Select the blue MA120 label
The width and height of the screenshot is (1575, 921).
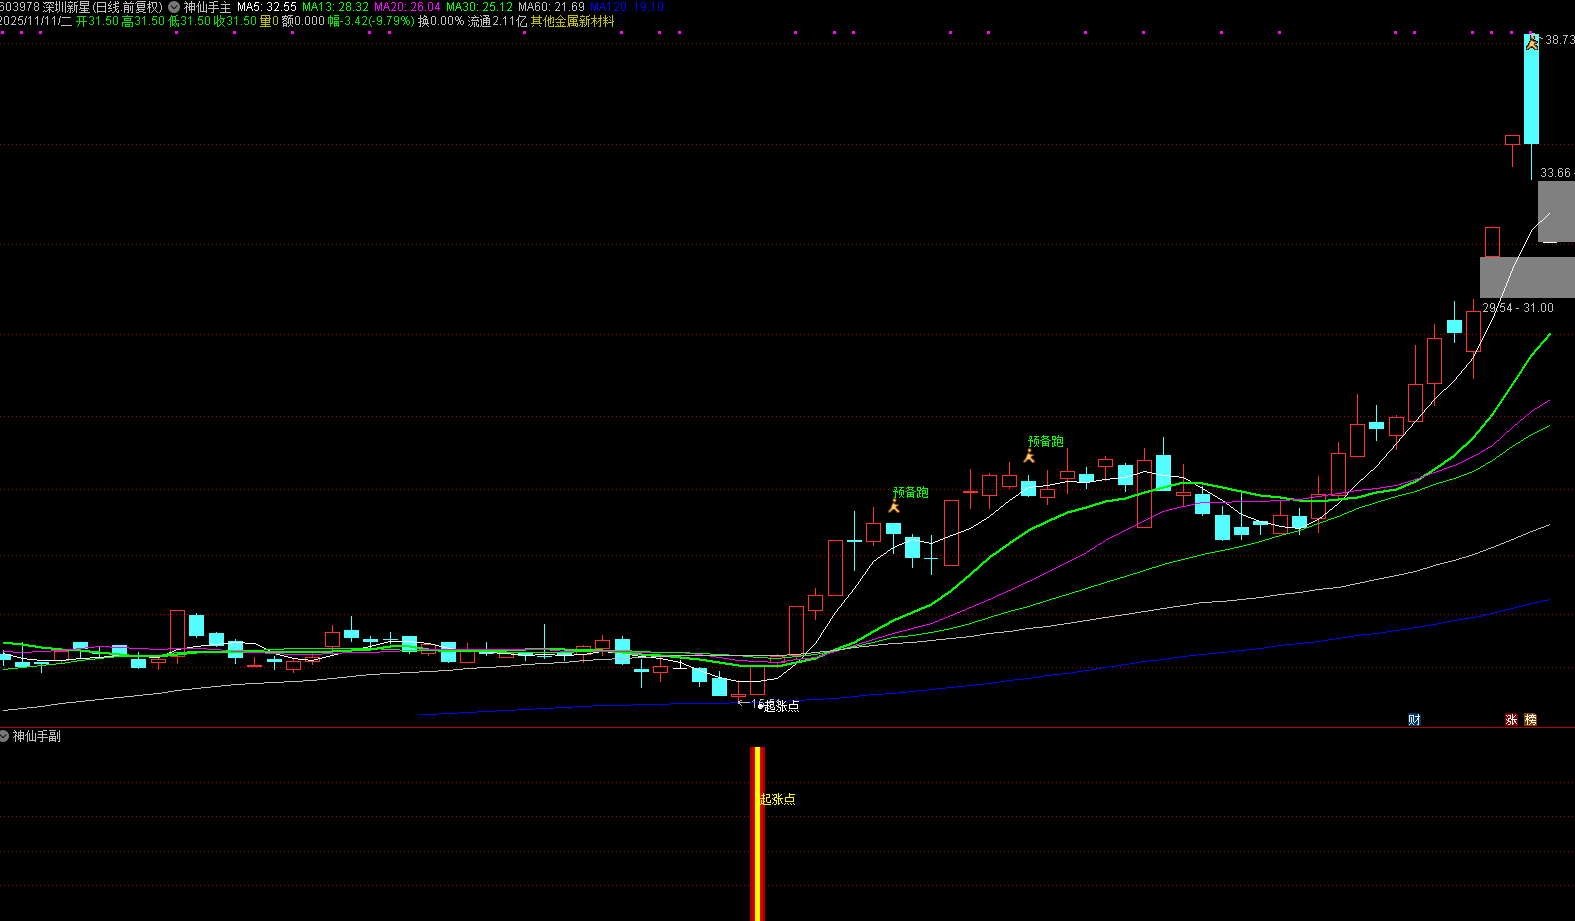[x=627, y=7]
